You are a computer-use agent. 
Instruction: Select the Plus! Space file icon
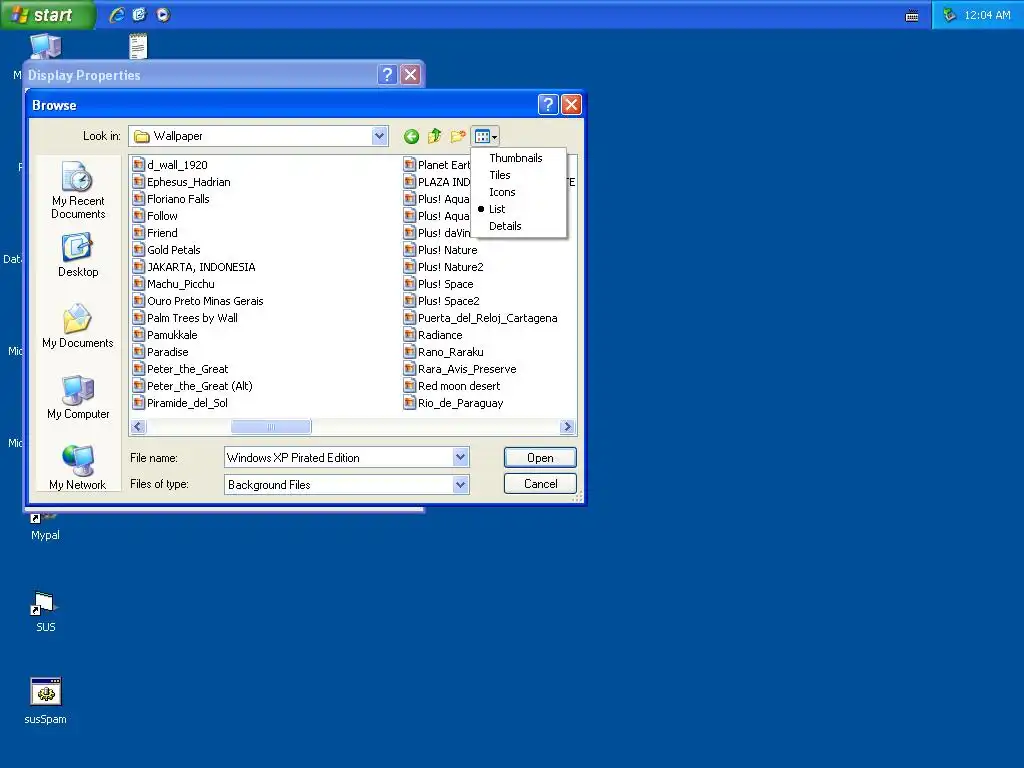tap(409, 283)
